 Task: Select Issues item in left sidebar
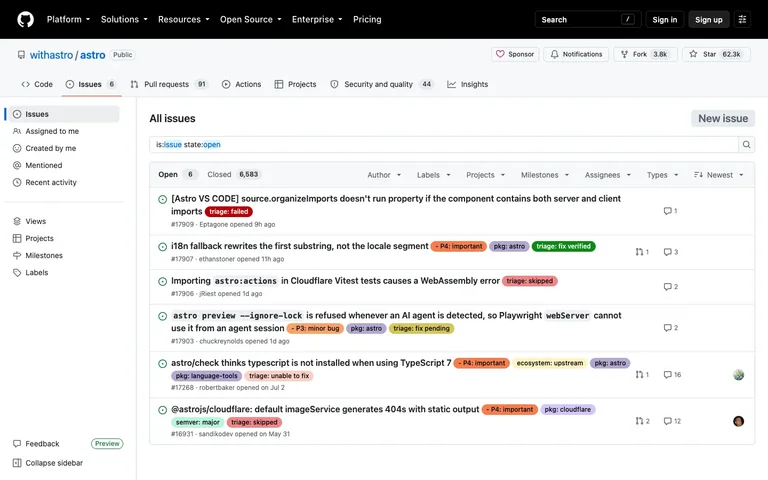64,114
